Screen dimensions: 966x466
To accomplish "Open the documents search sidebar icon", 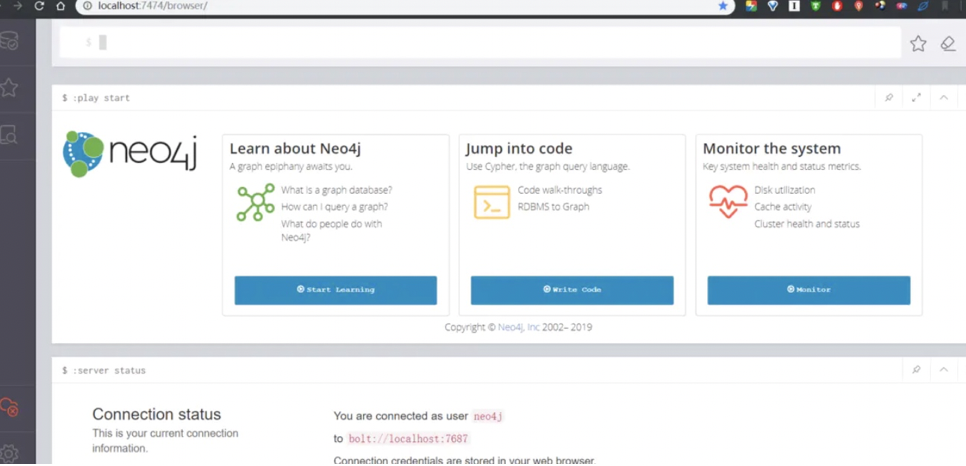I will point(9,134).
